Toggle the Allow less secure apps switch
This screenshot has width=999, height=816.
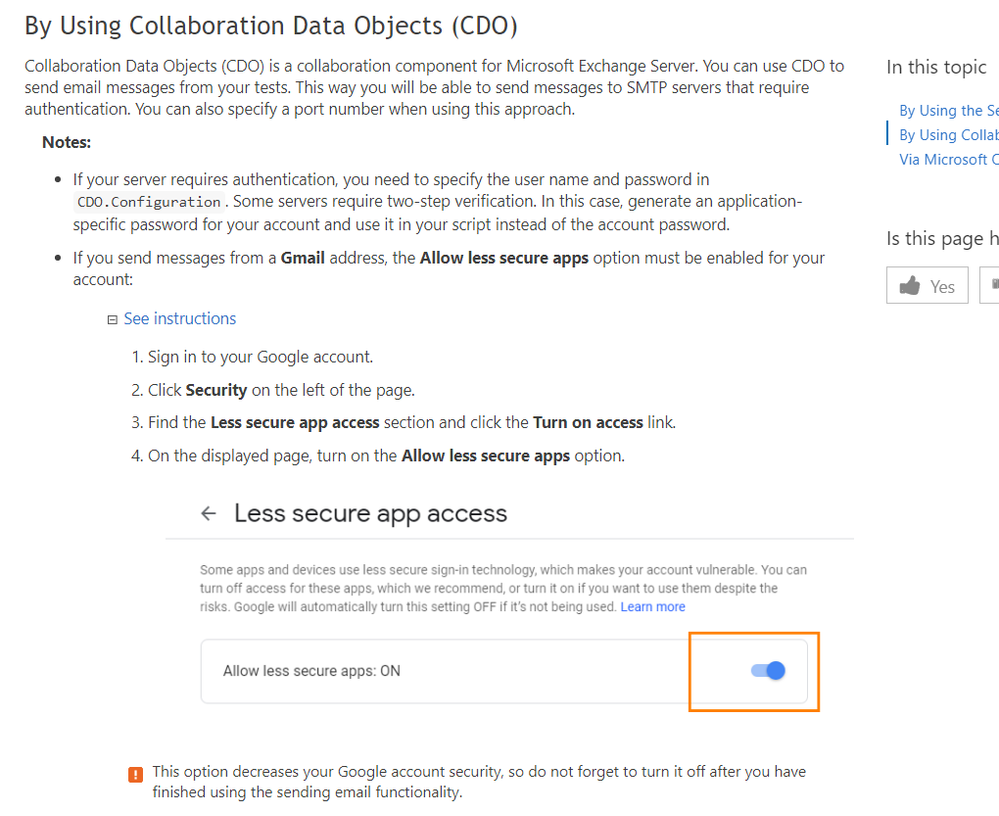(x=768, y=670)
